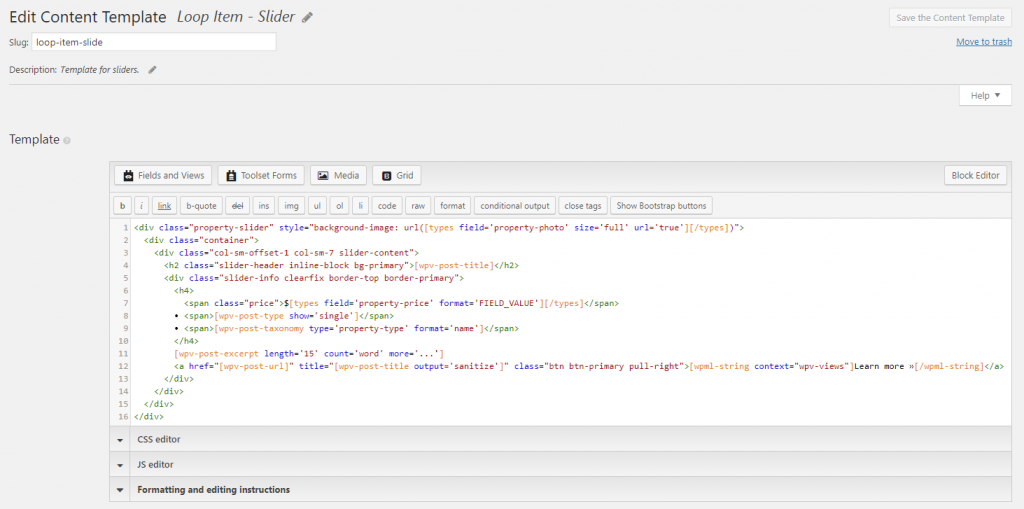Expand Formatting and editing instructions
The width and height of the screenshot is (1024, 509).
coord(560,489)
